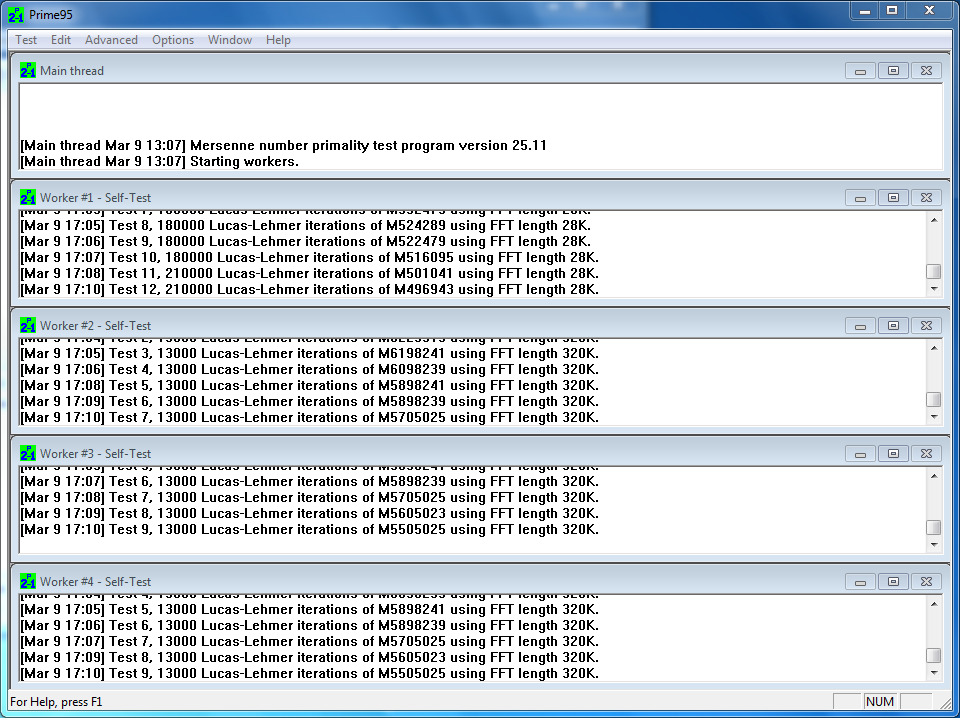Click Worker #2 Test 3 M6198241 line

[309, 353]
